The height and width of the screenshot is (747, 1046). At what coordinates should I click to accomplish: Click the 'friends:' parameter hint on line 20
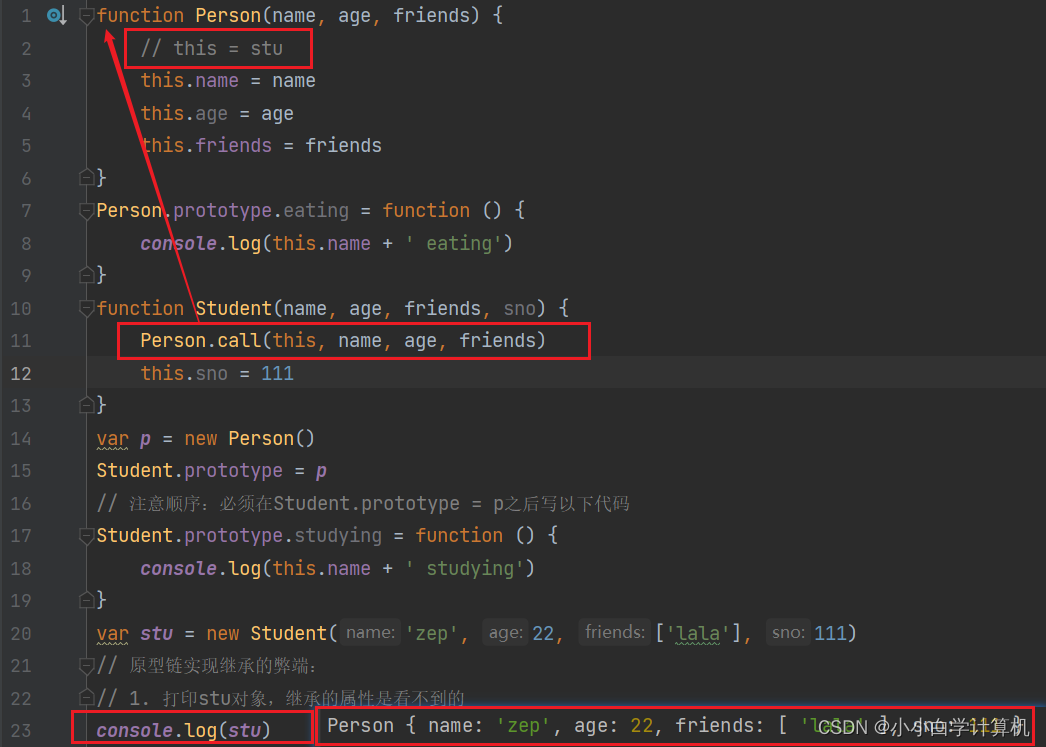614,632
